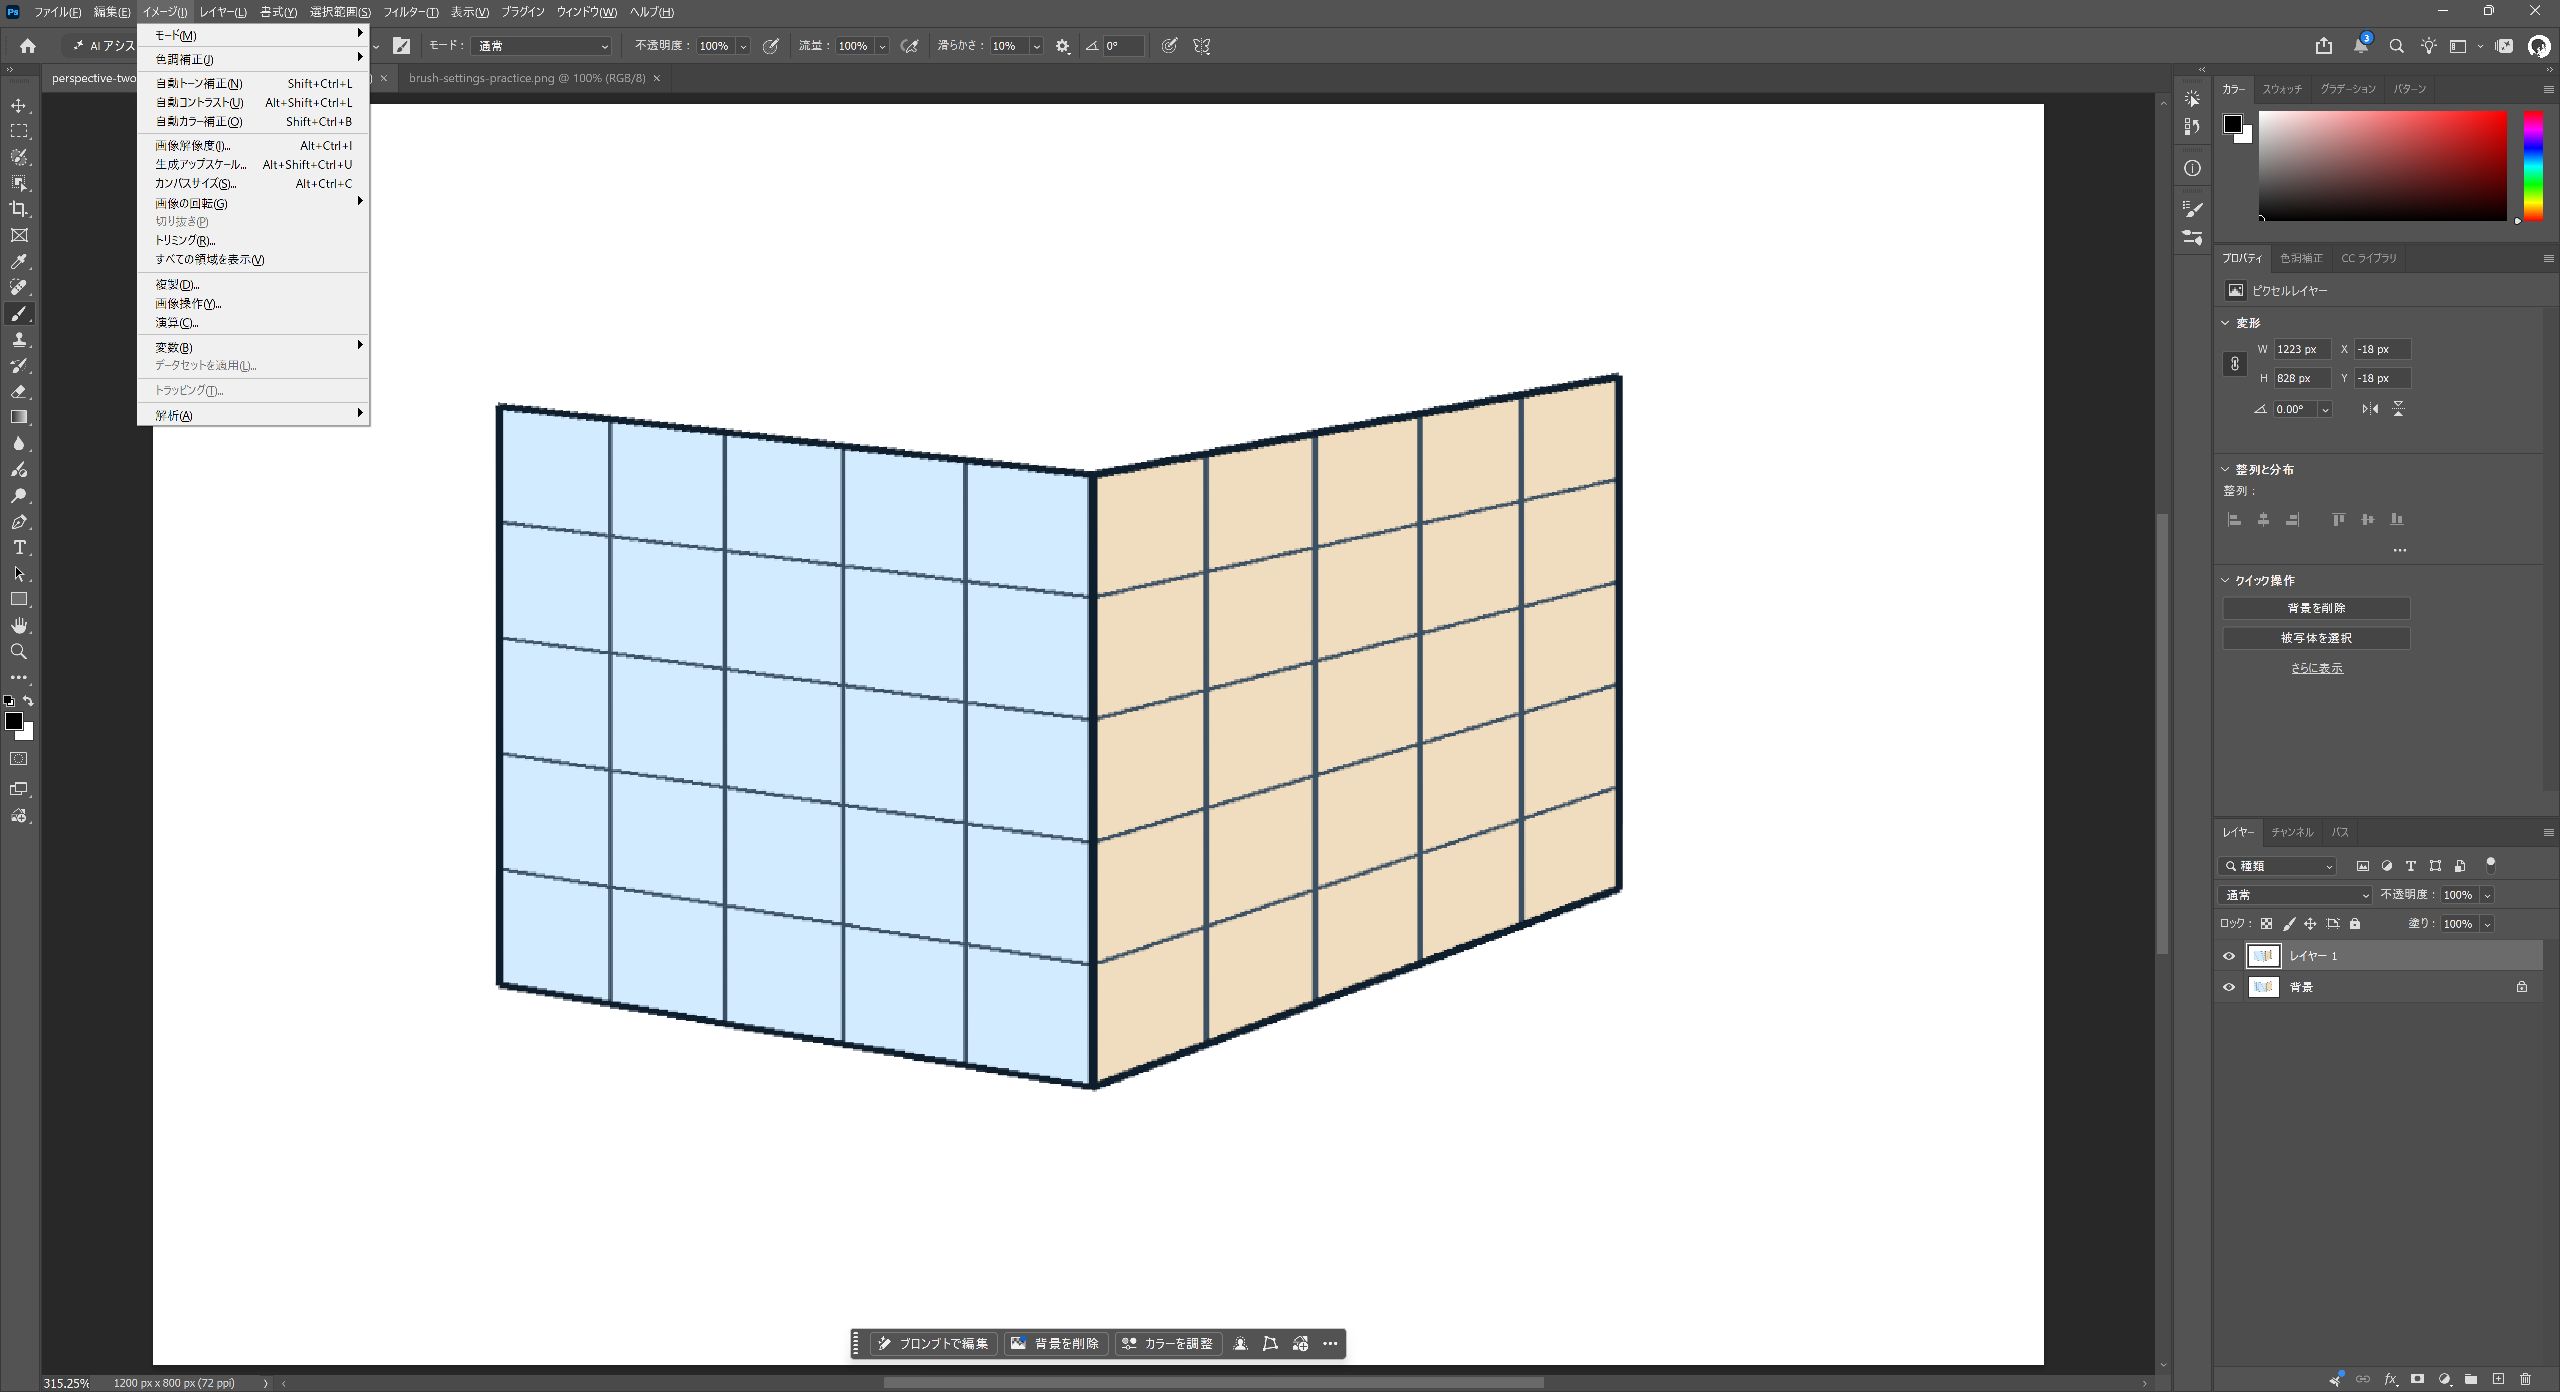Switch to the チャンネル tab
The height and width of the screenshot is (1392, 2560).
point(2291,832)
